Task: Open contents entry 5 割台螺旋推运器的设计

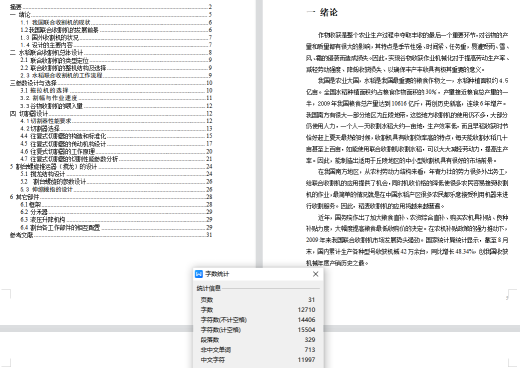Action: click(x=111, y=166)
